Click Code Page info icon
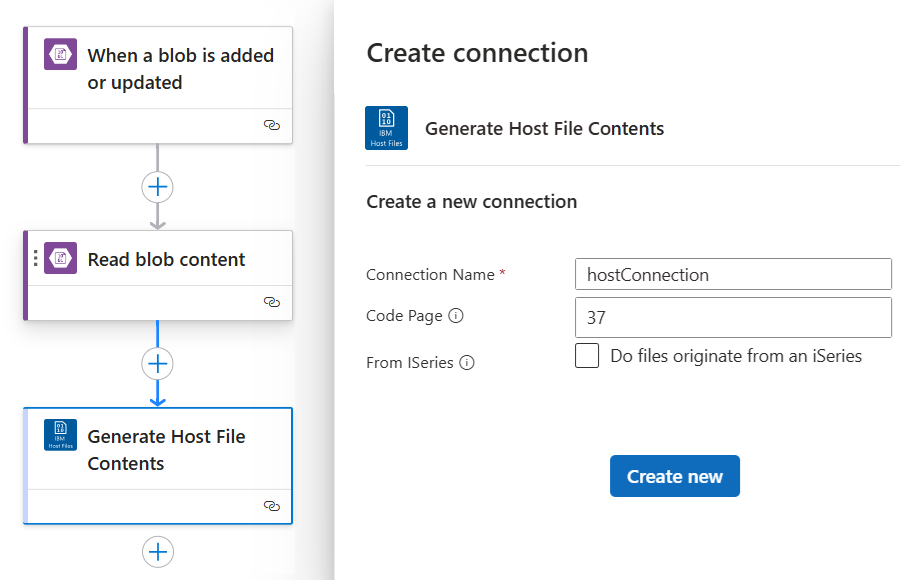Screen dimensions: 900x580 [456, 316]
